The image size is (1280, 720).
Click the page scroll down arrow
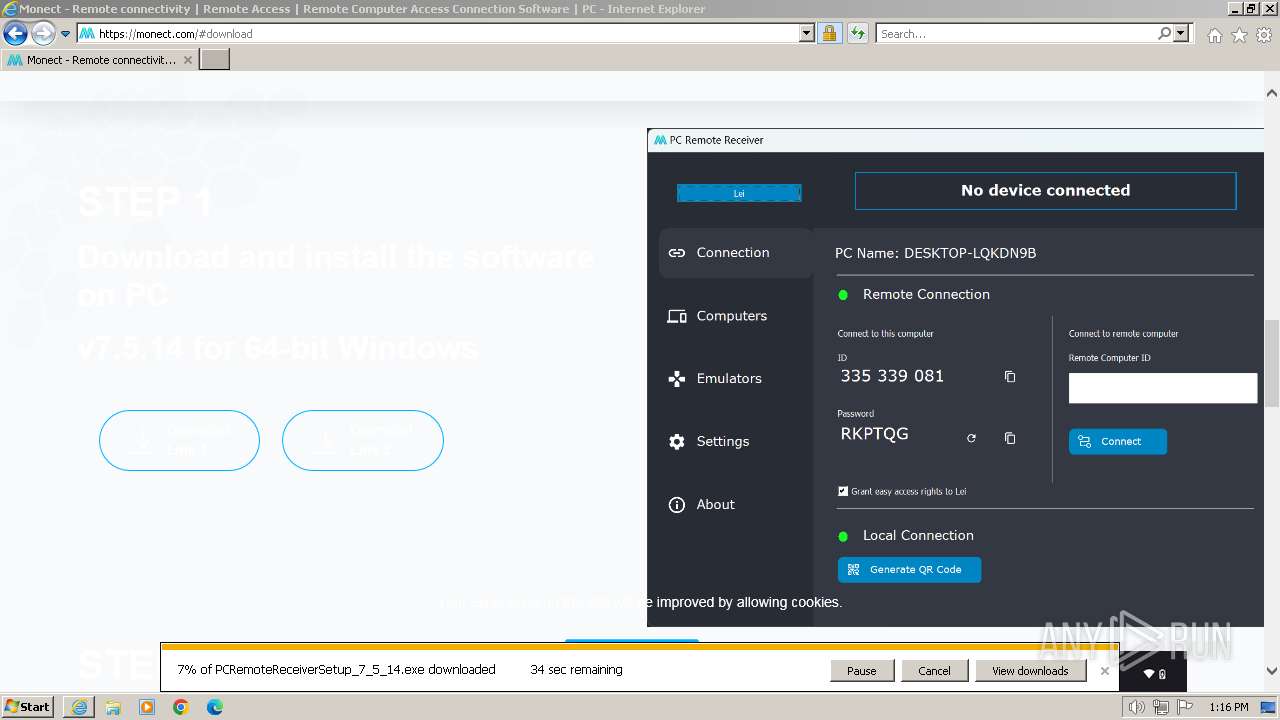(1272, 671)
